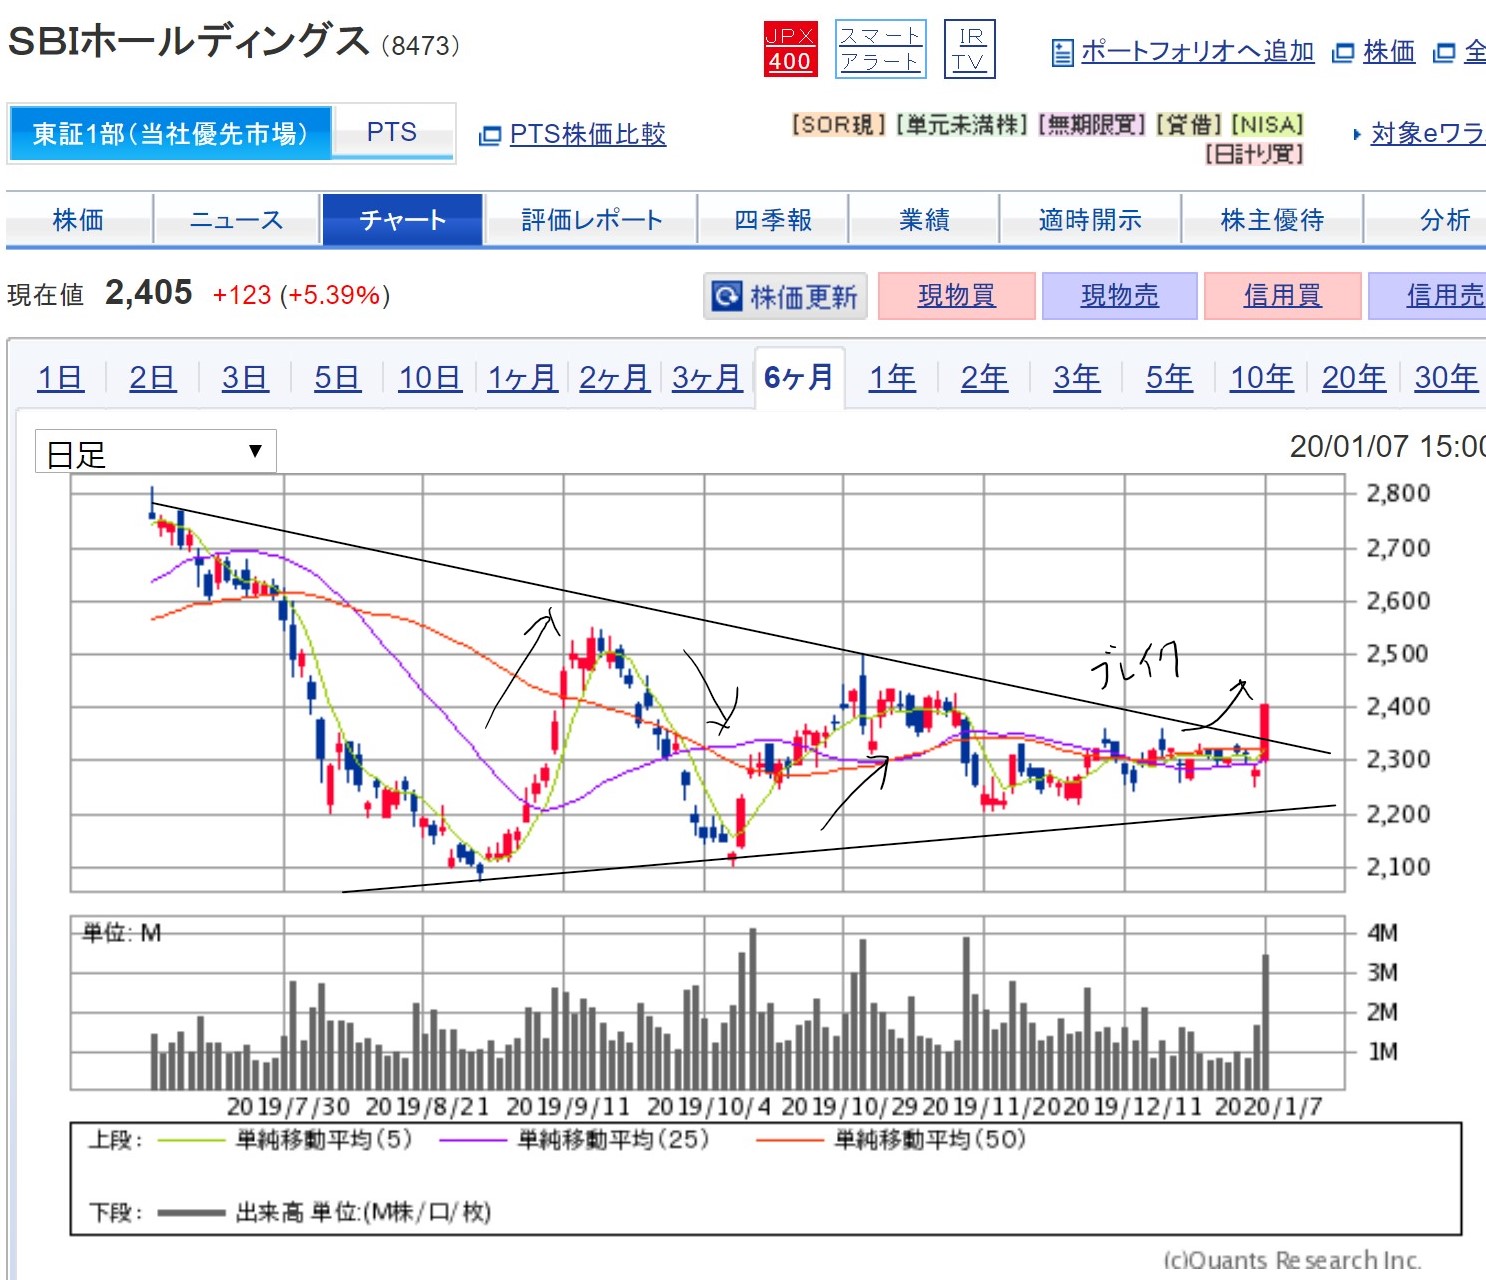The image size is (1486, 1280).
Task: Open the 株主優待 tab
Action: (1272, 219)
